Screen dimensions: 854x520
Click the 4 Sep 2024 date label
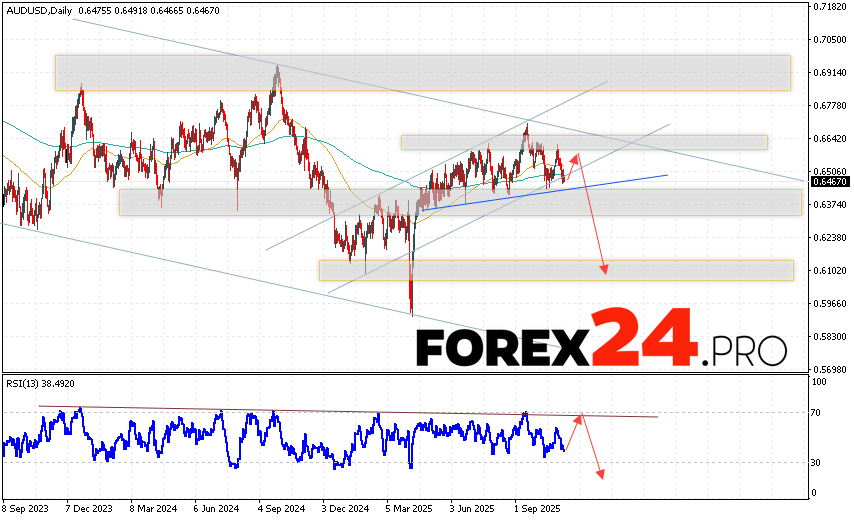coord(280,508)
